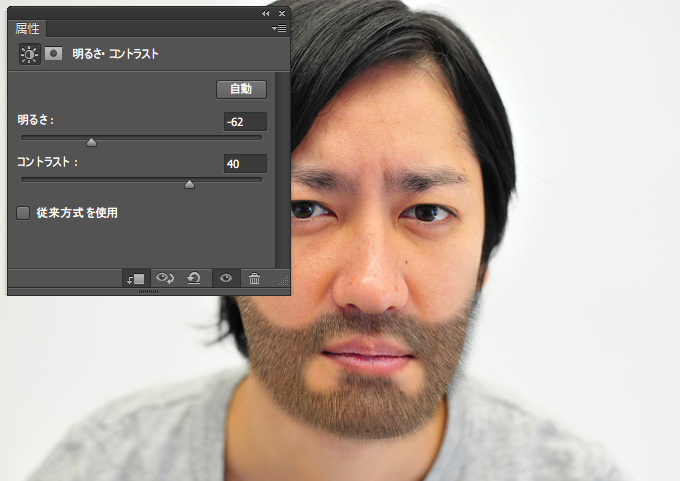Close the 属性 panel
This screenshot has width=680, height=481.
282,13
